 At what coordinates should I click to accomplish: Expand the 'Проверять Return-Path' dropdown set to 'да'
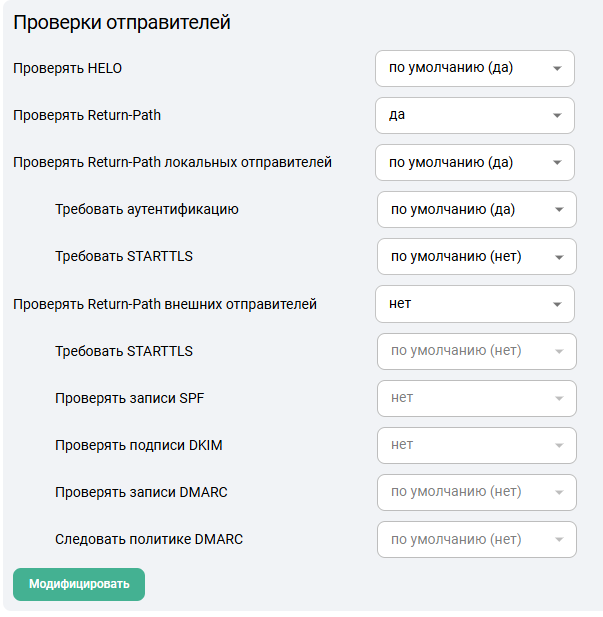click(x=475, y=115)
